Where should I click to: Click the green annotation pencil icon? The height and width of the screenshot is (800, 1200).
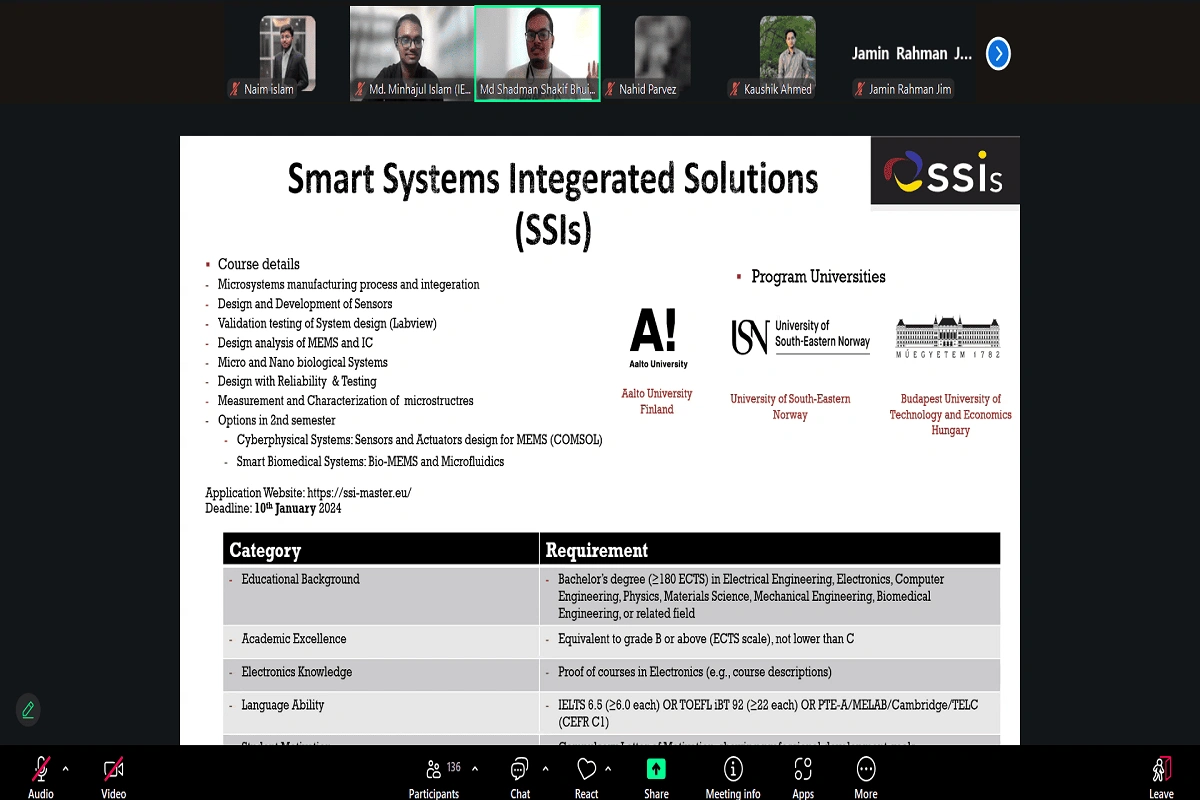click(28, 710)
